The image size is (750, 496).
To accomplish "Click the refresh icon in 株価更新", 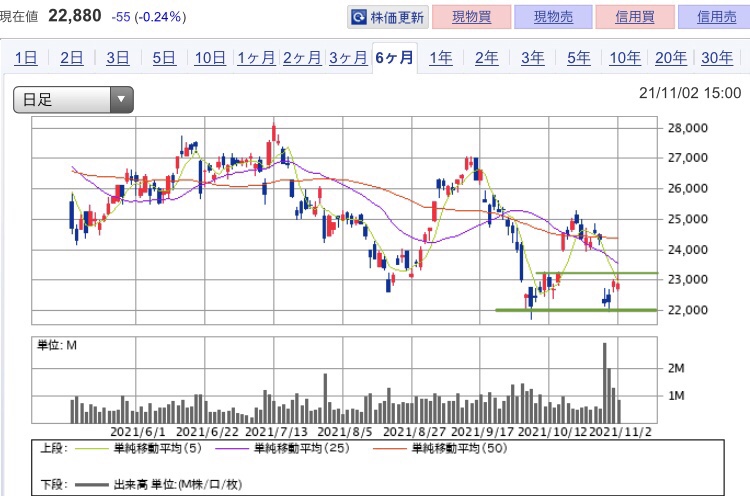I will tap(358, 18).
